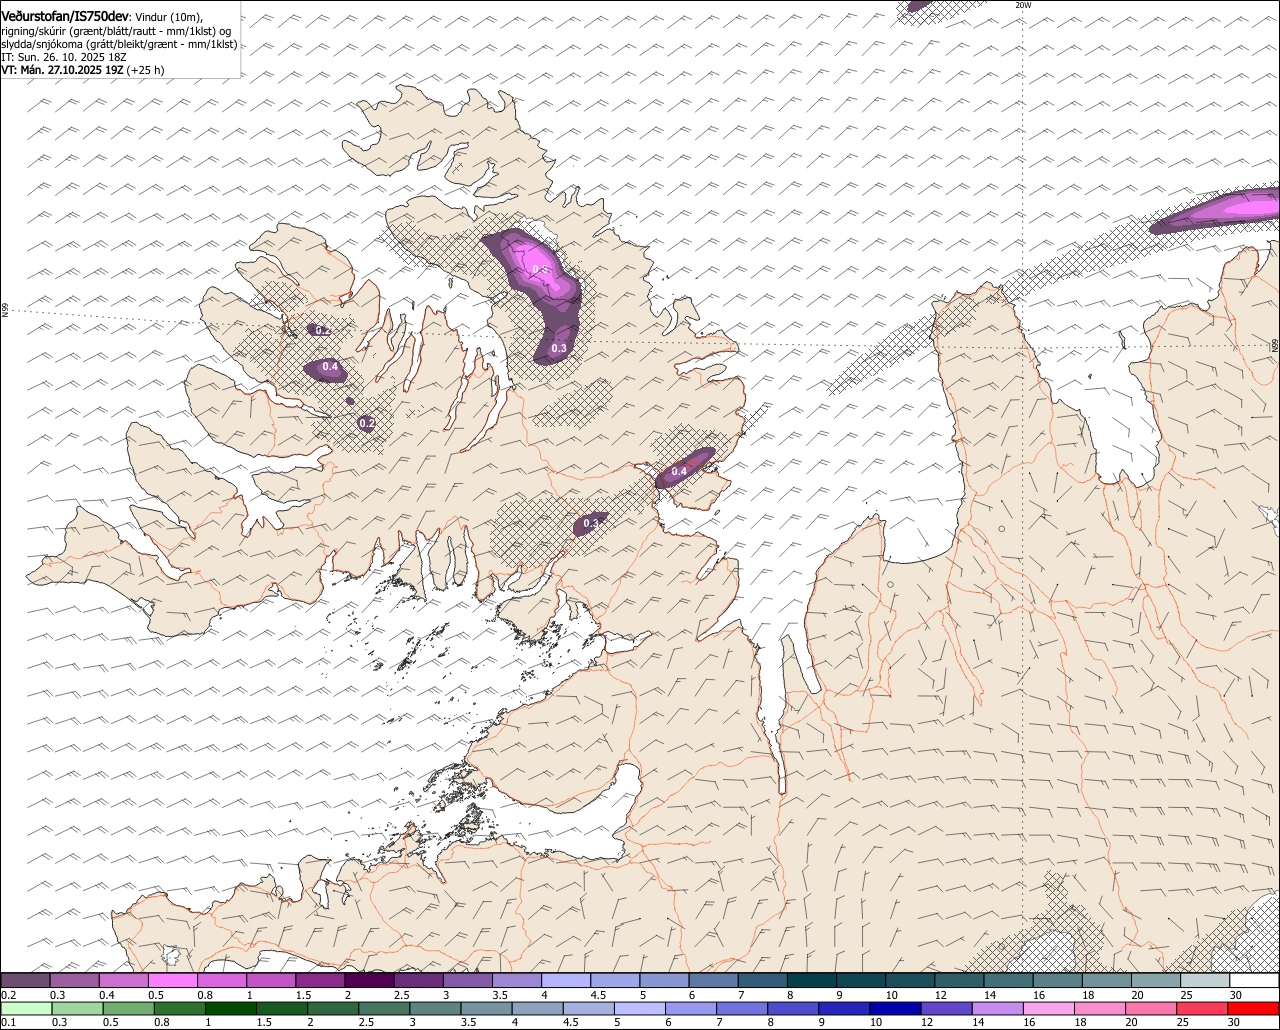
Task: Click the white 30 swatch in top legend row
Action: coord(1254,980)
